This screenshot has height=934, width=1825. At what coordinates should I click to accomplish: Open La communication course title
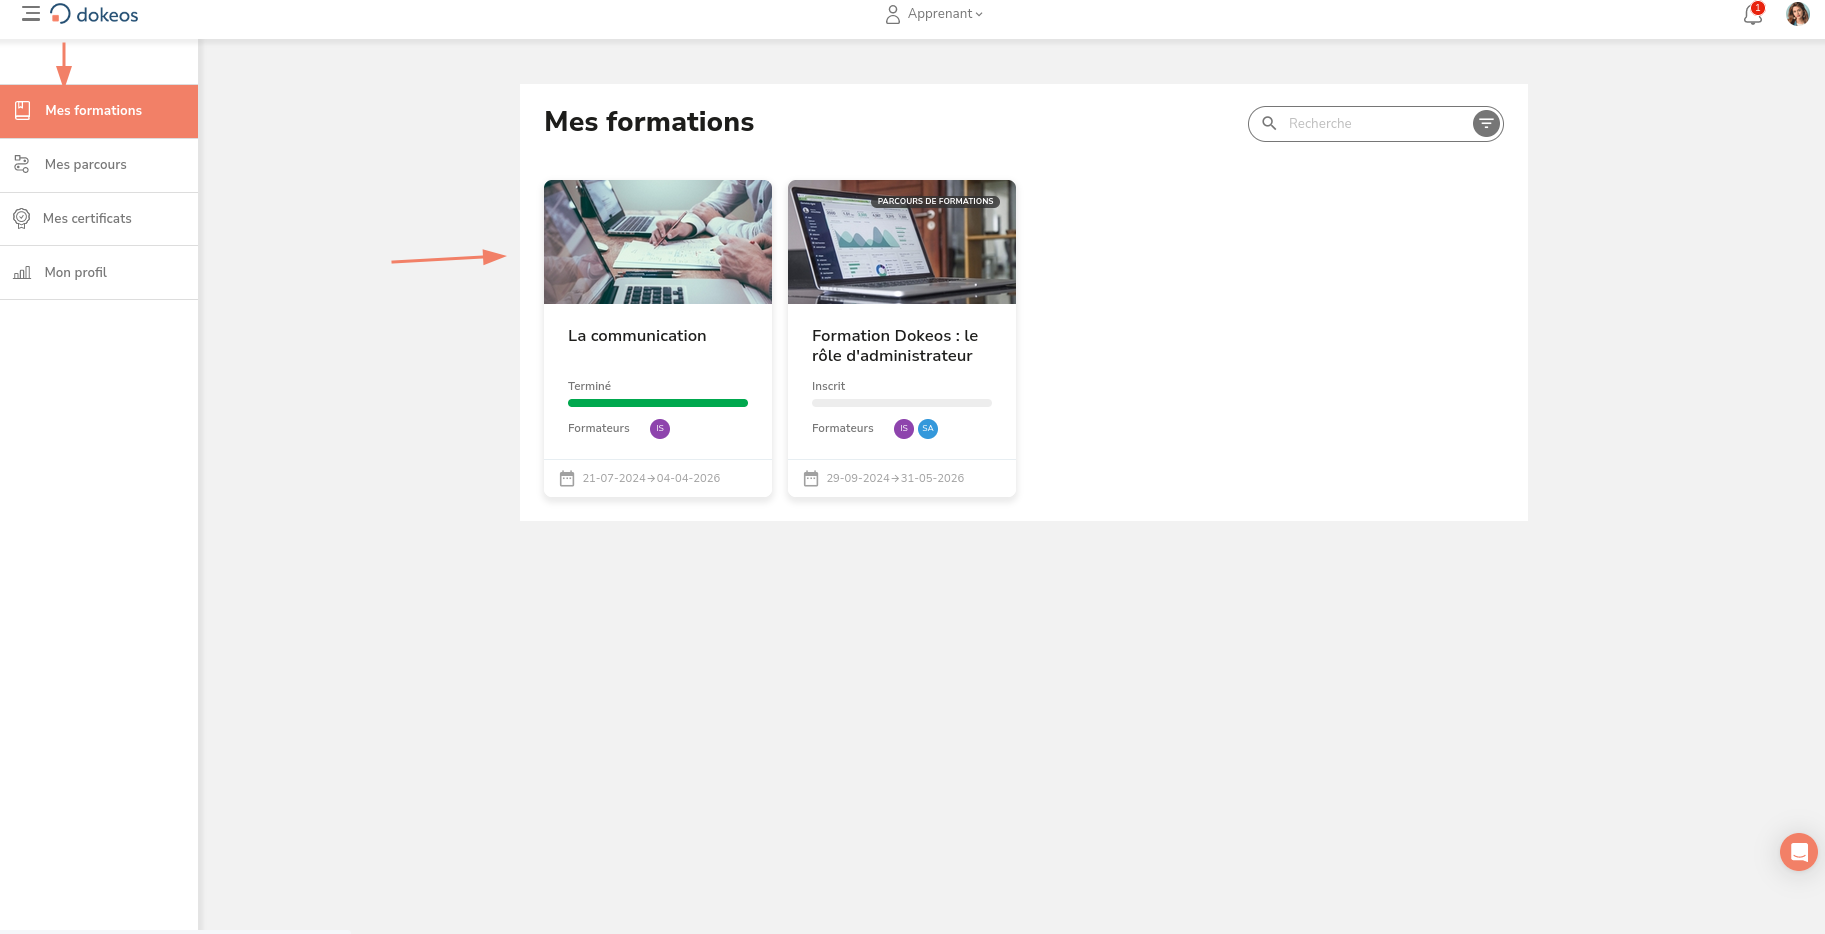tap(637, 336)
